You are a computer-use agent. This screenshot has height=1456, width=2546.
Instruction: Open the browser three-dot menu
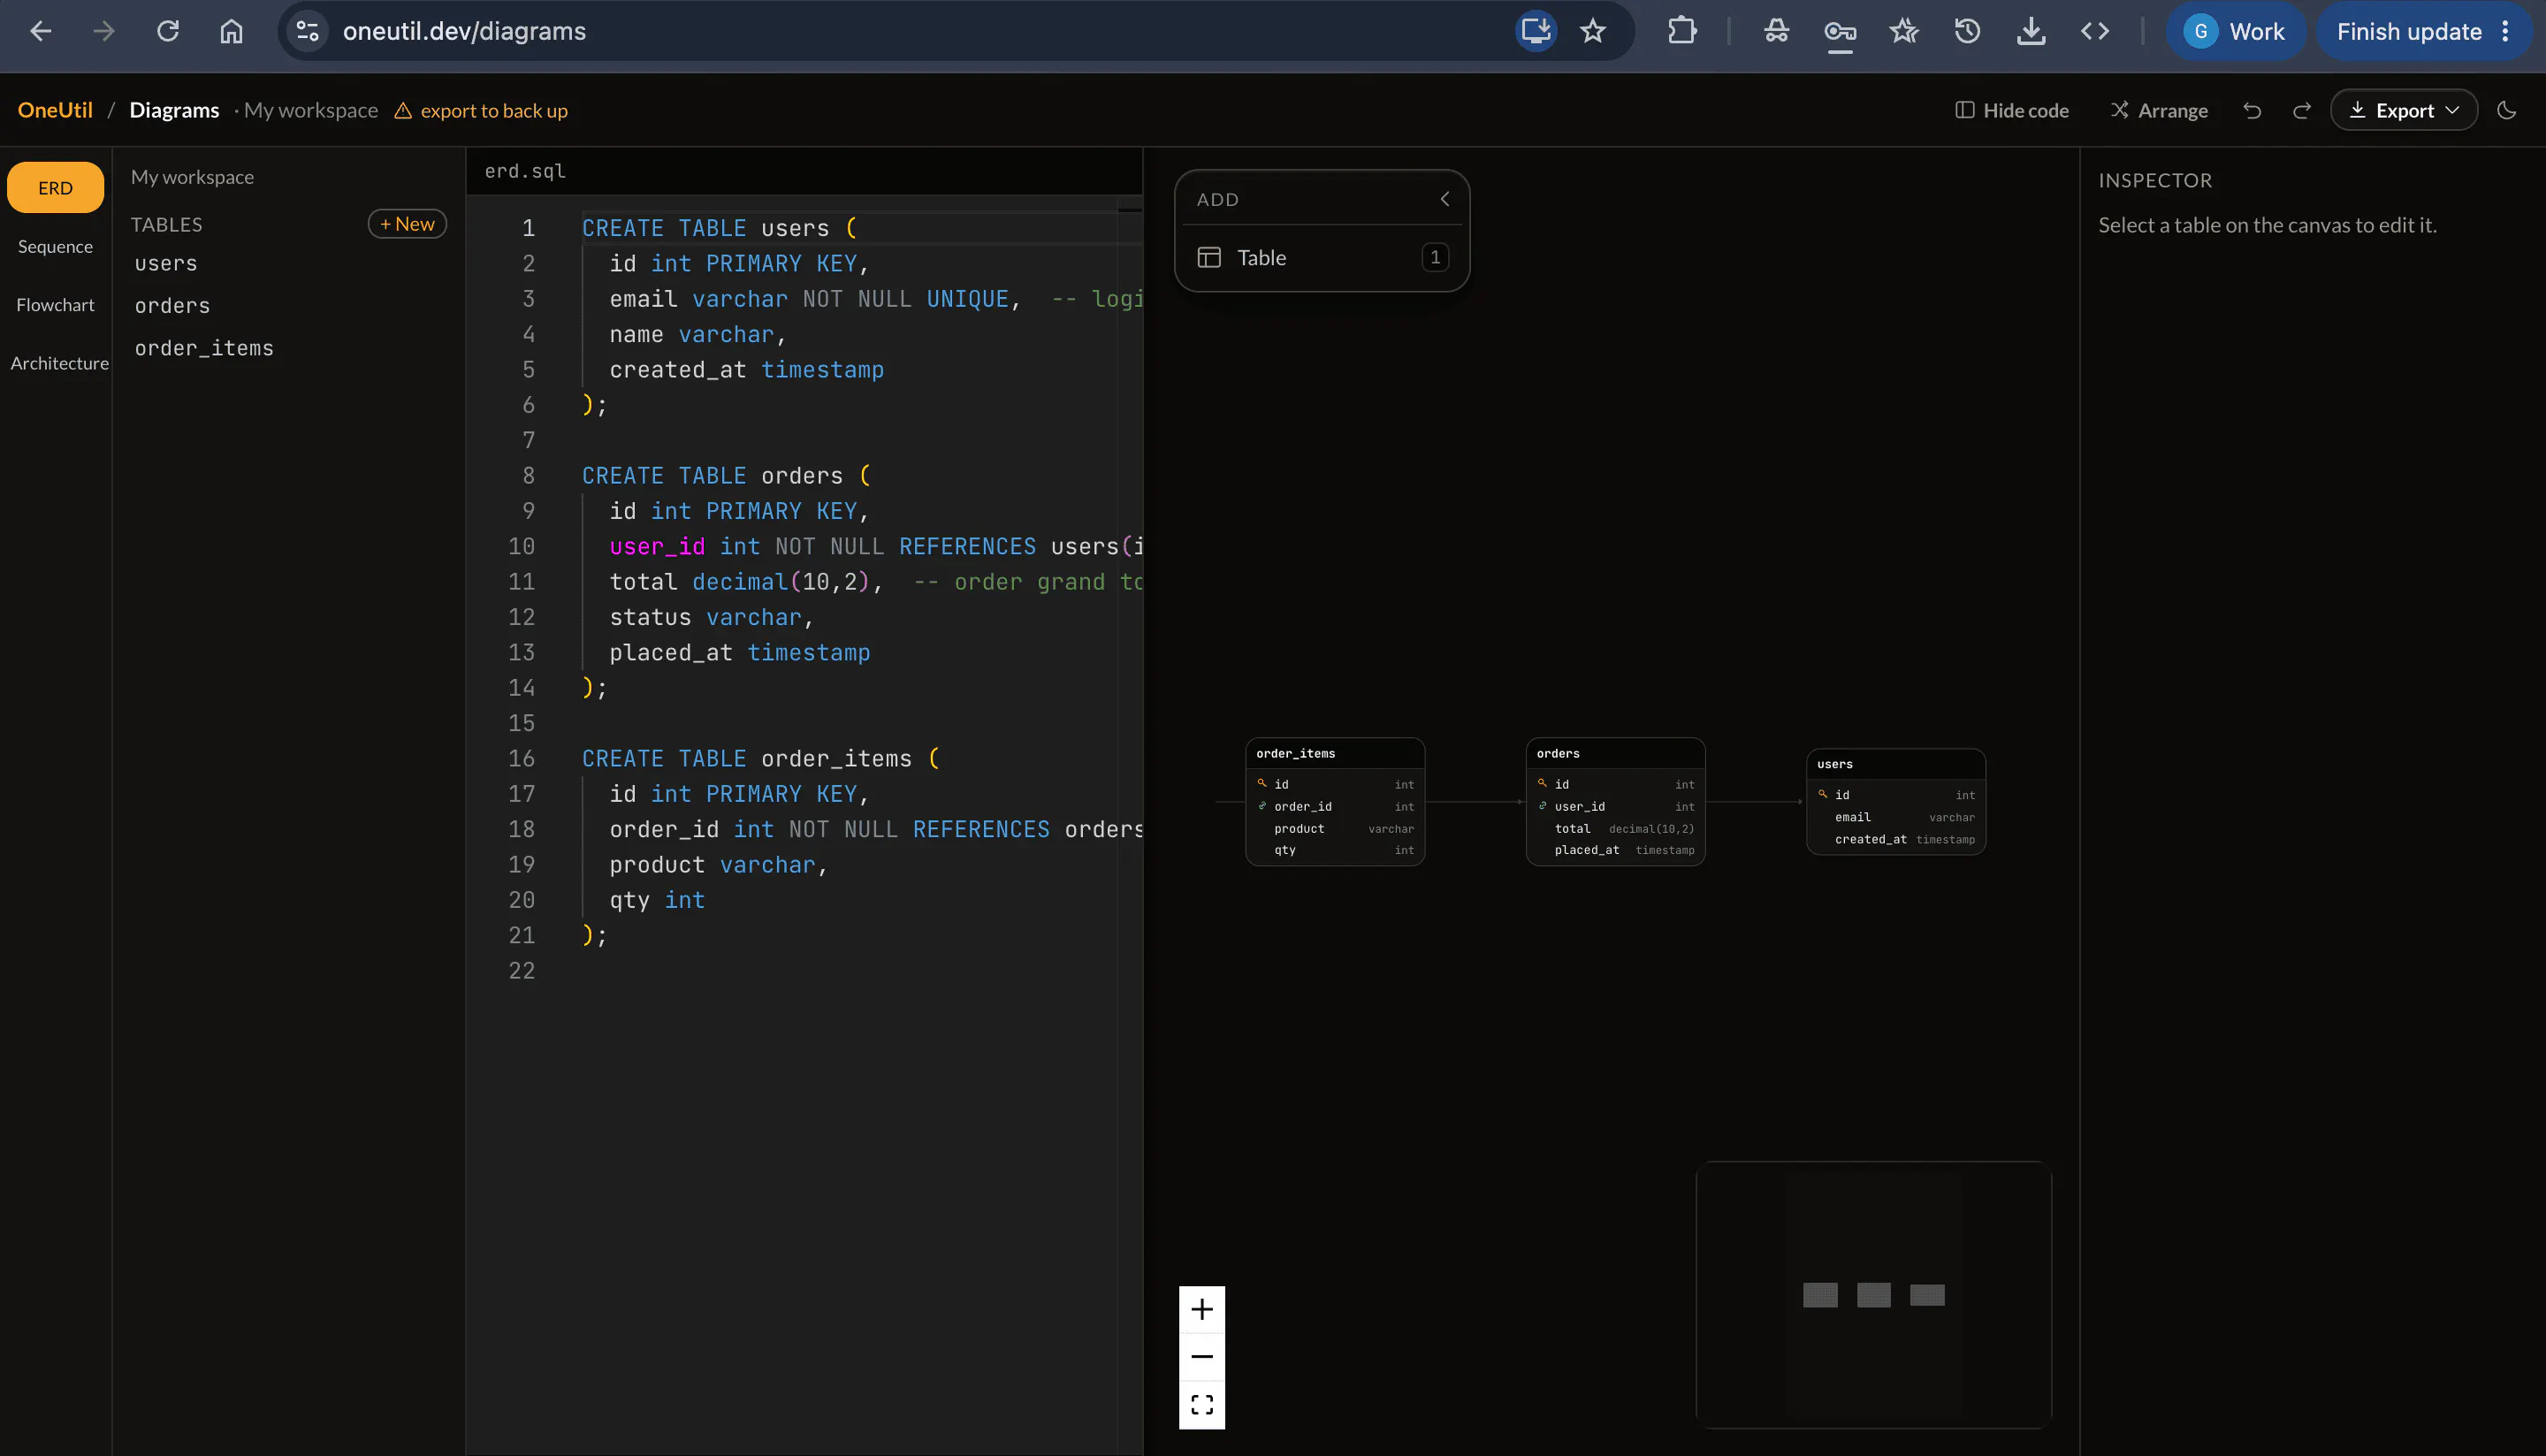[2506, 31]
